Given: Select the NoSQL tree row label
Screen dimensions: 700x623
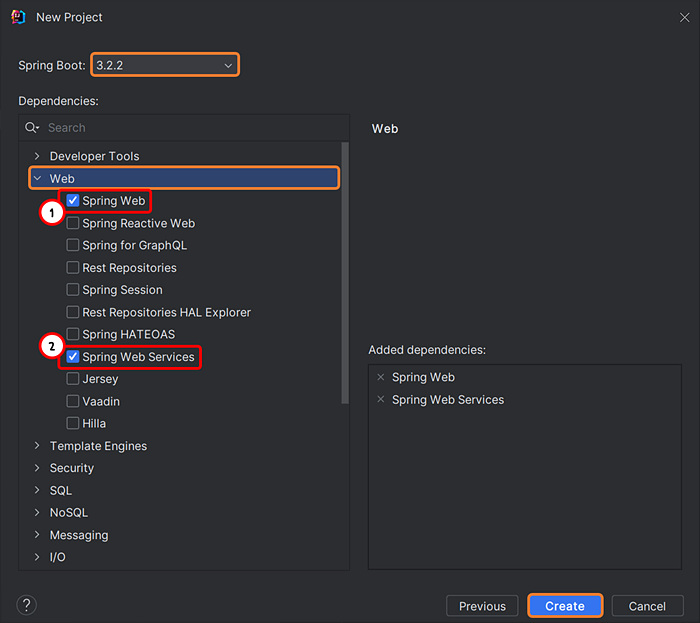Looking at the screenshot, I should (69, 513).
